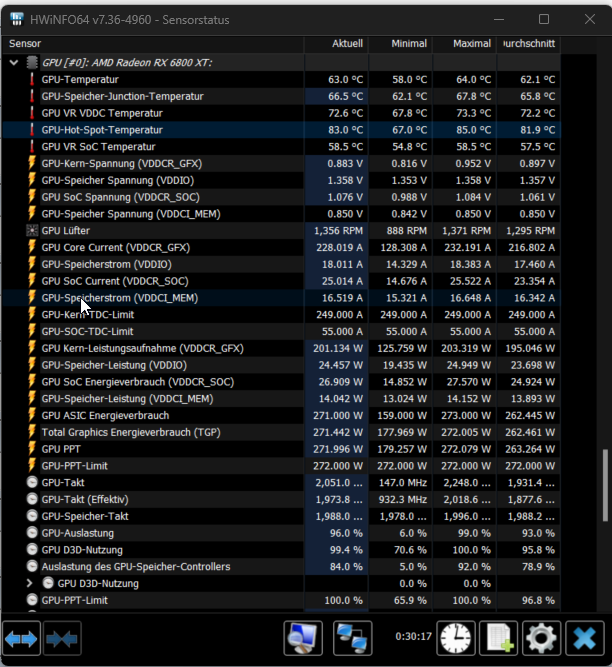The image size is (612, 667).
Task: Select GPU SoC Energieverbrauch (VDDCR_SOC) row
Action: (x=281, y=382)
